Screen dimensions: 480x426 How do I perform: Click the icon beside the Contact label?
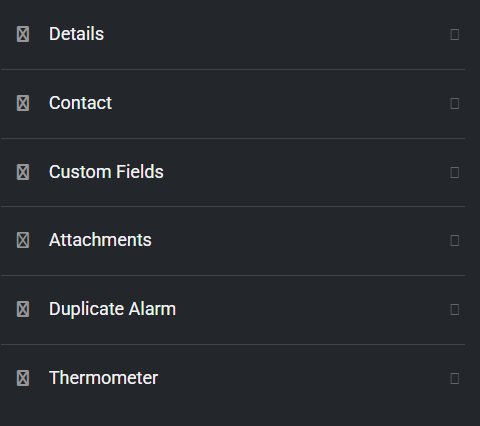pos(23,103)
